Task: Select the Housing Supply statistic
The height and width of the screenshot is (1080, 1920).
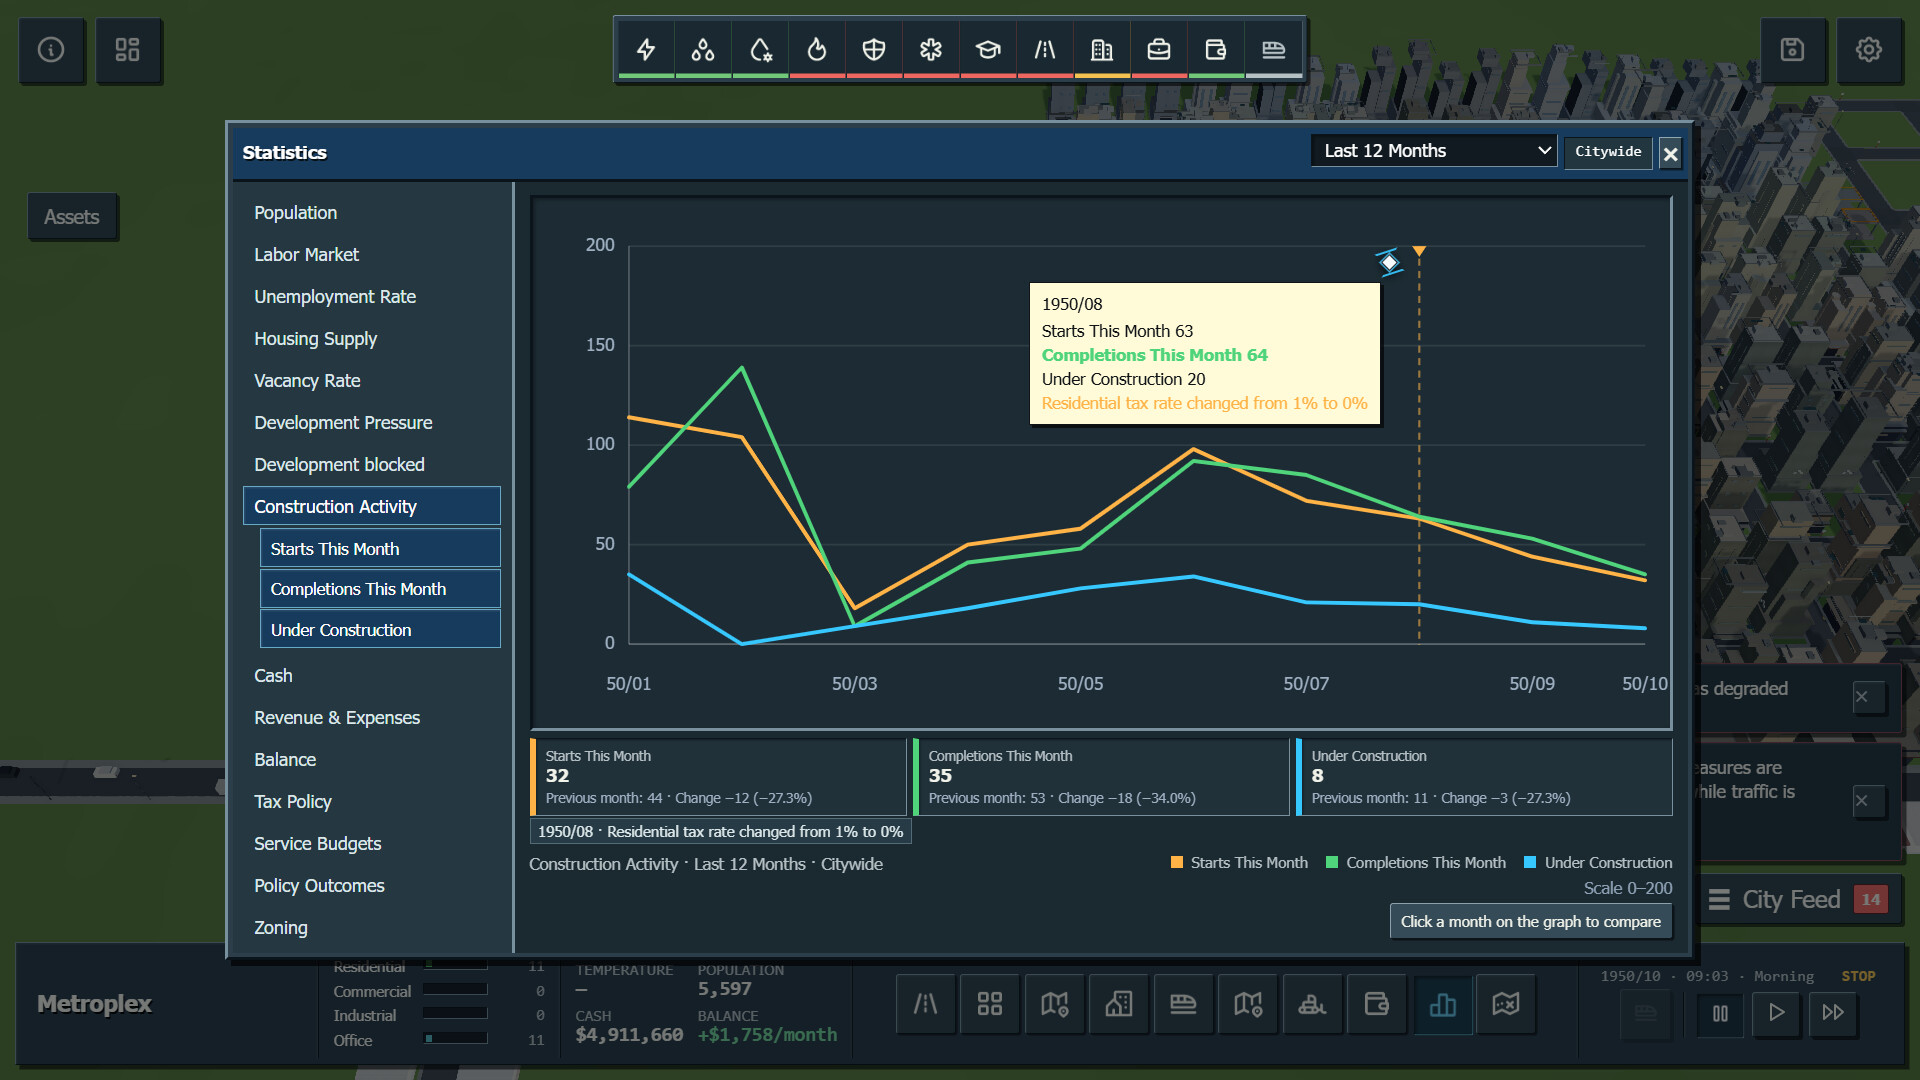Action: (x=372, y=339)
